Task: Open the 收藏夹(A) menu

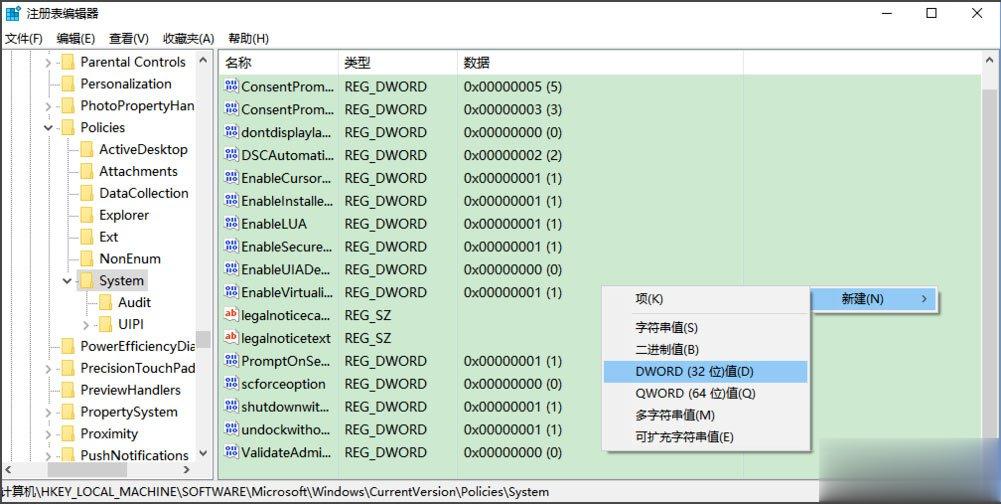Action: point(188,39)
